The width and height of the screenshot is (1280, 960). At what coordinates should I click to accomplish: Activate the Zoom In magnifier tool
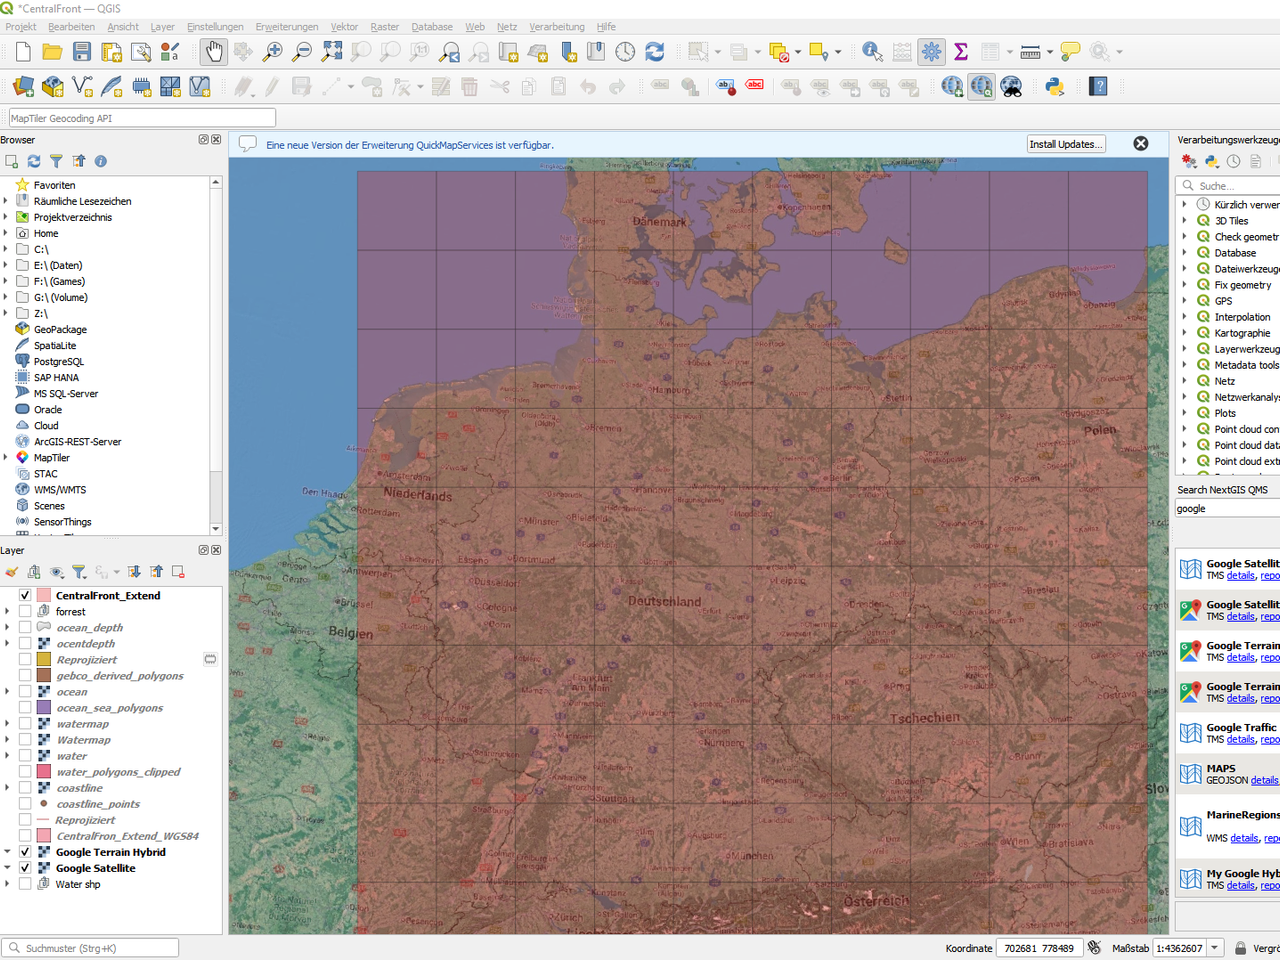coord(272,51)
